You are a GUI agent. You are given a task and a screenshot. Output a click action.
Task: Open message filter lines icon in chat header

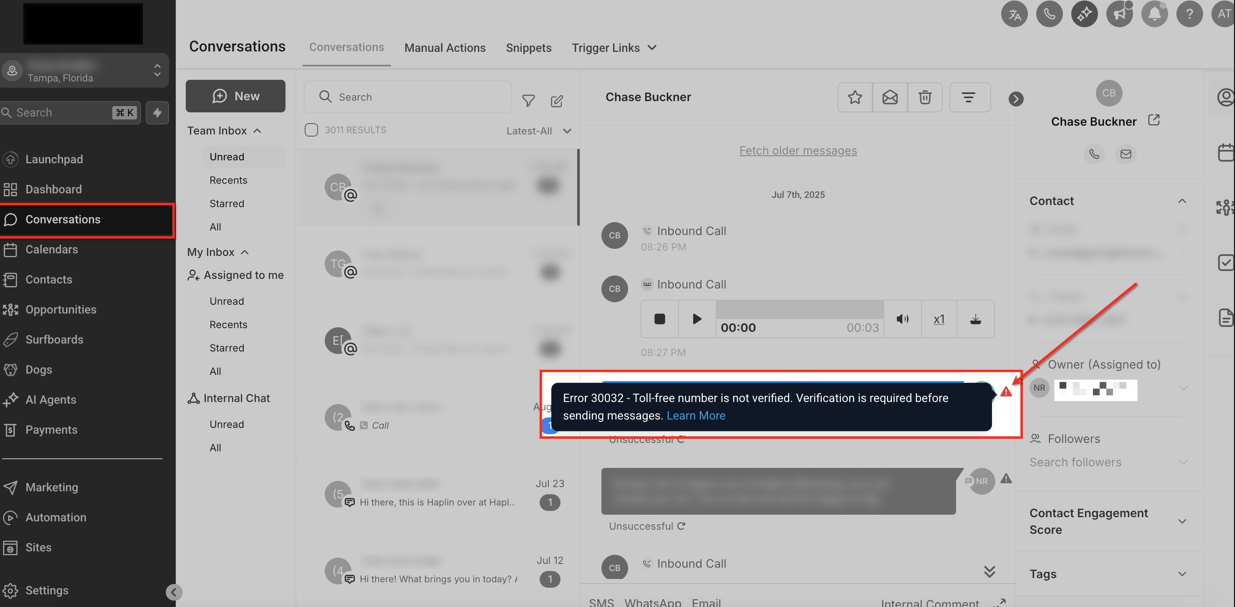click(x=969, y=97)
